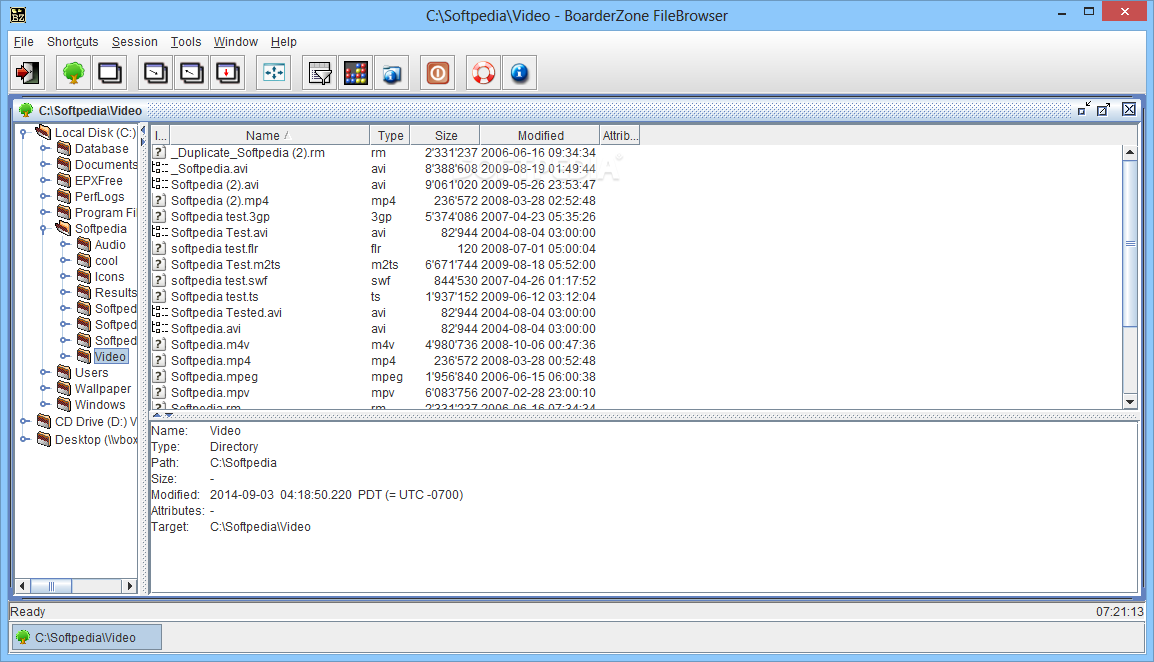Expand the Database folder node
This screenshot has height=662, width=1154.
coord(44,149)
